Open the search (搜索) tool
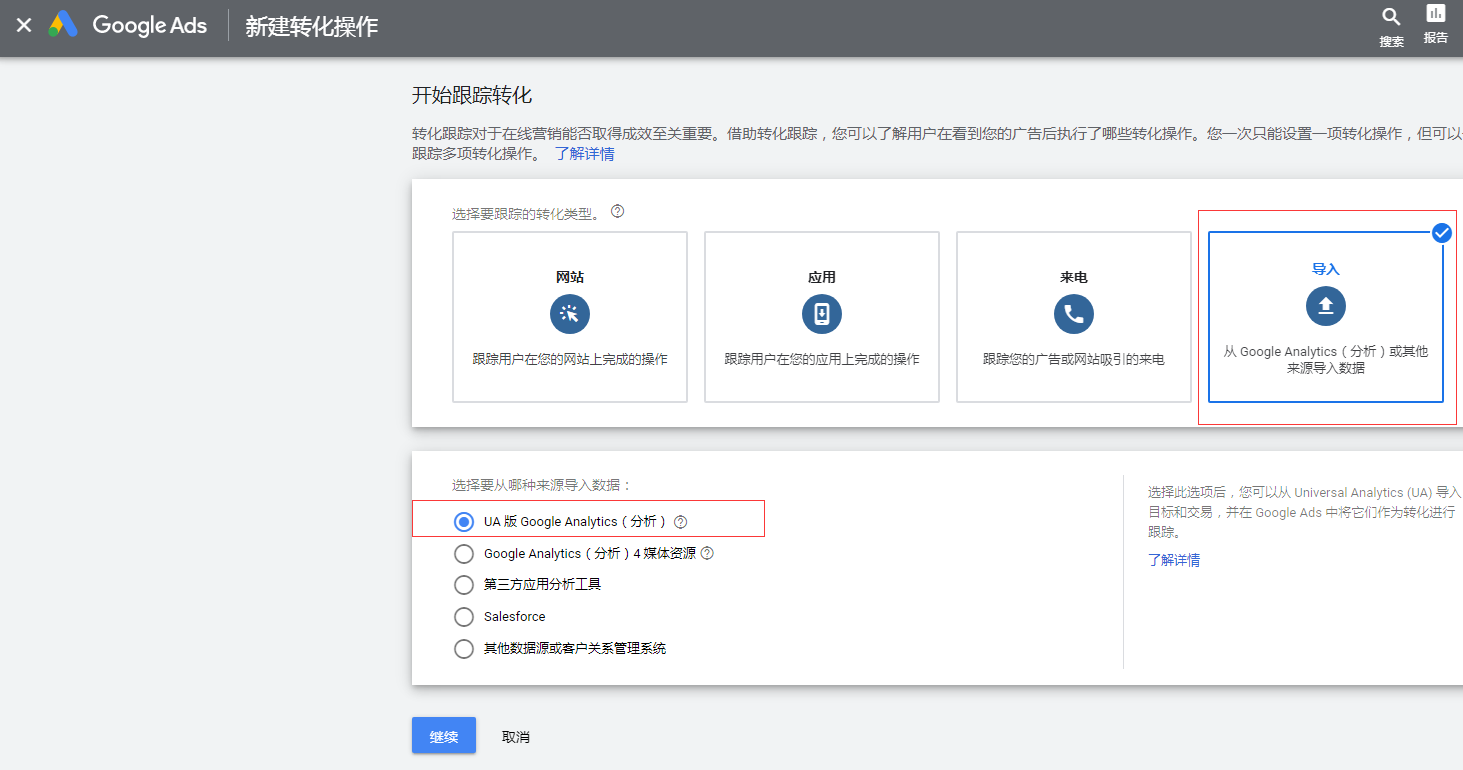Viewport: 1463px width, 770px height. click(1391, 27)
